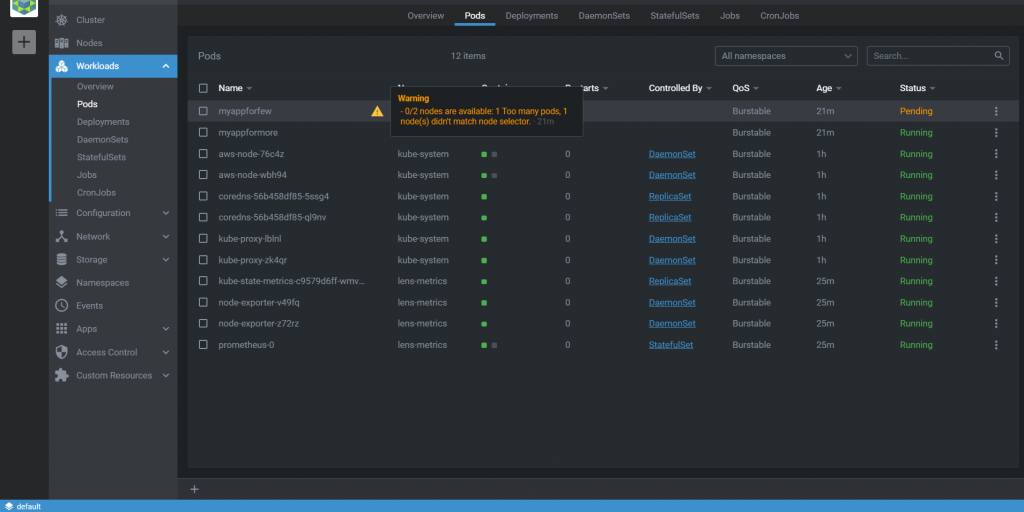Expand the Custom Resources section chevron
The width and height of the screenshot is (1024, 512).
tap(166, 376)
